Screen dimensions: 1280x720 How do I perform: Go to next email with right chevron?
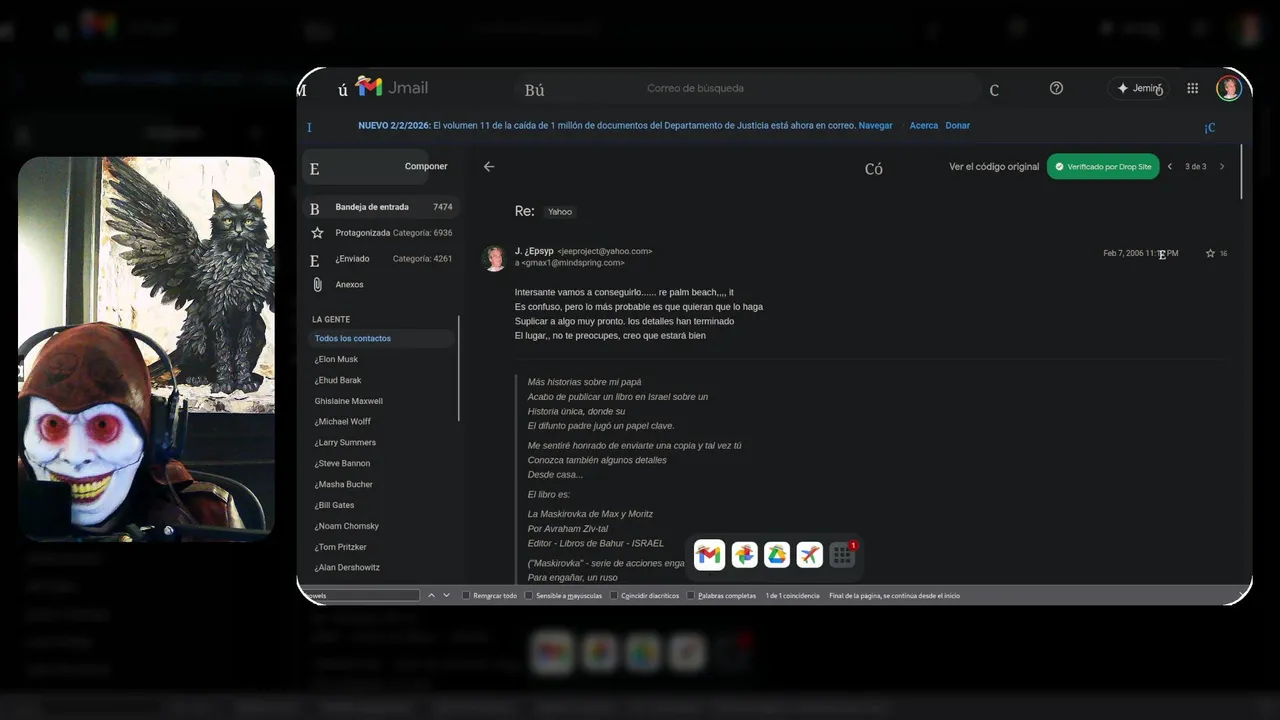[x=1221, y=167]
